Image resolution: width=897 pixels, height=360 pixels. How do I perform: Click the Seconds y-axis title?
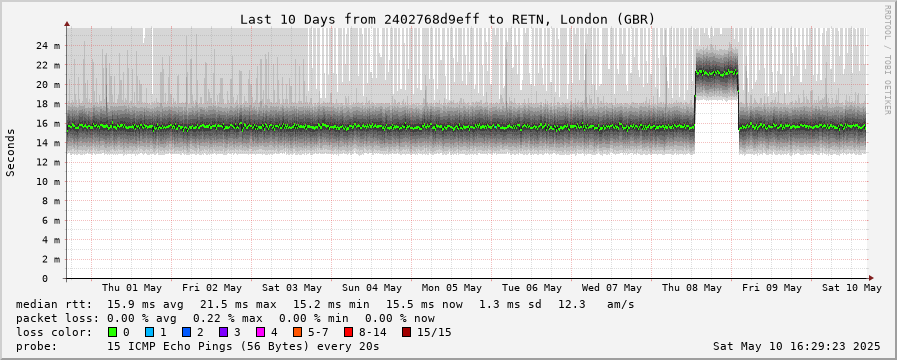point(10,152)
